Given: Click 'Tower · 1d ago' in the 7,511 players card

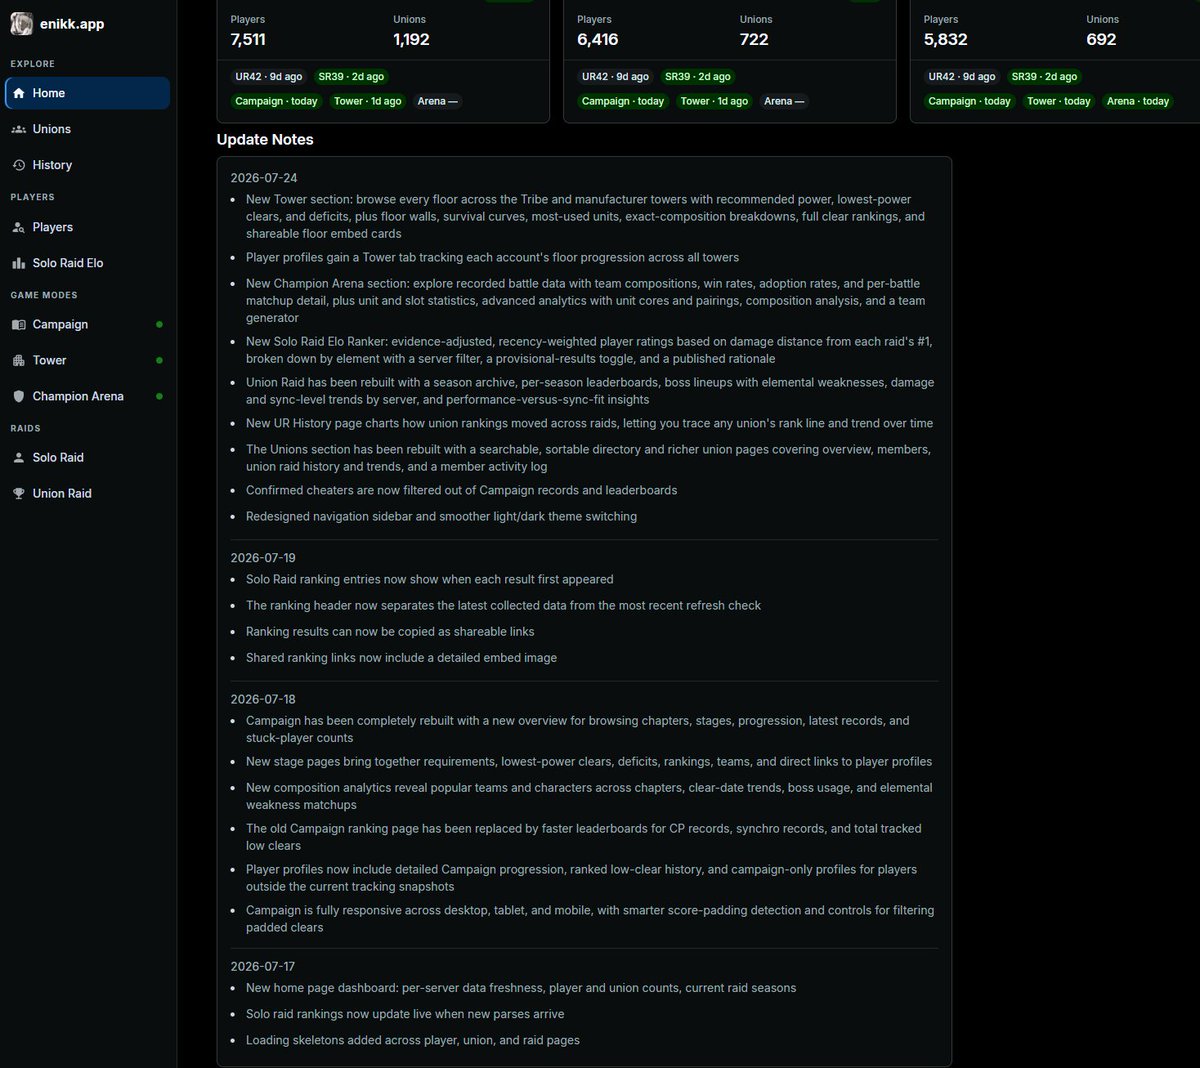Looking at the screenshot, I should [367, 101].
